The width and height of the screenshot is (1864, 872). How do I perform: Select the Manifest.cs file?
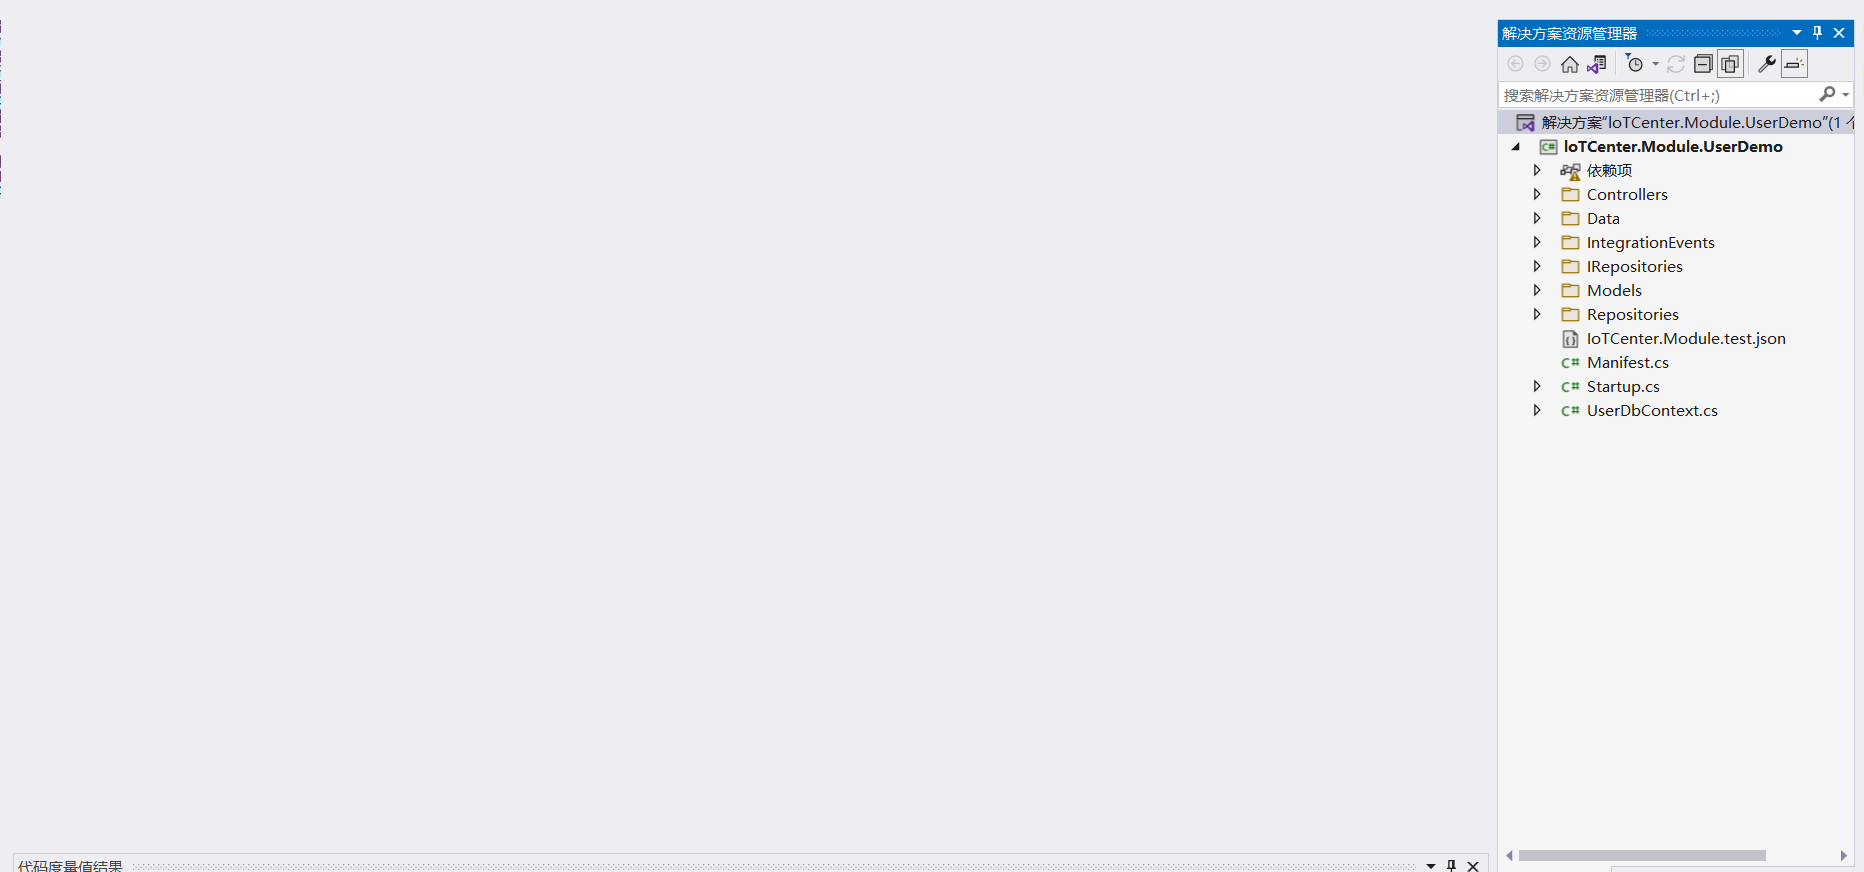[x=1627, y=362]
